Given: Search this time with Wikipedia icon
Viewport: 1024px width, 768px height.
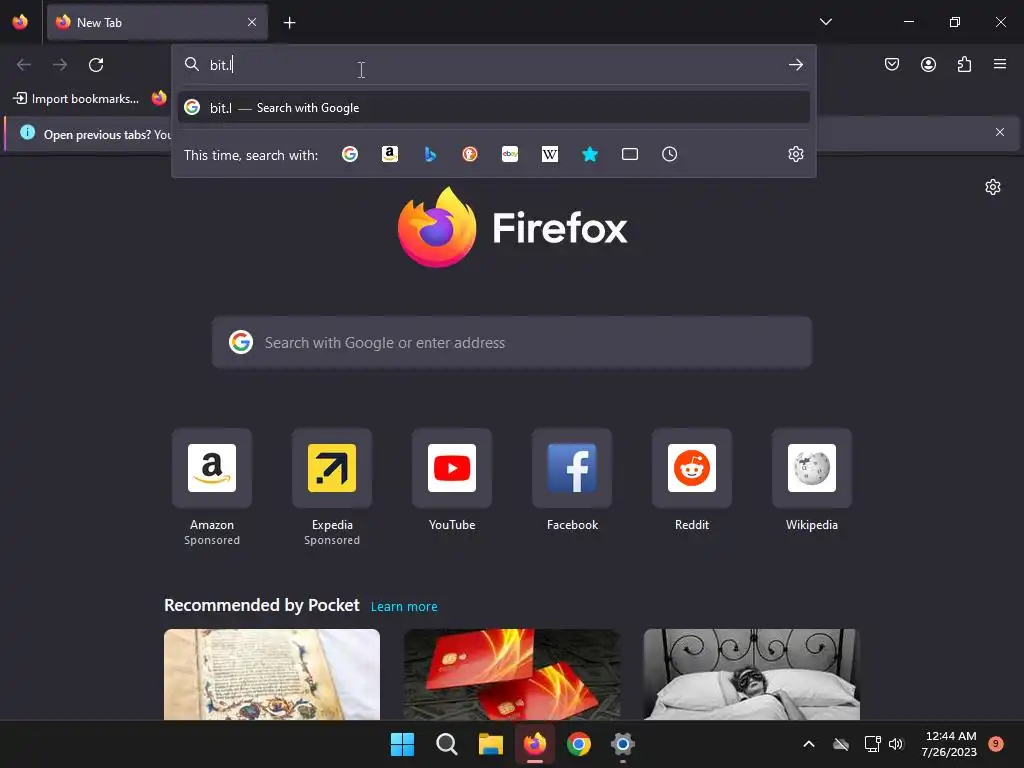Looking at the screenshot, I should [x=550, y=154].
